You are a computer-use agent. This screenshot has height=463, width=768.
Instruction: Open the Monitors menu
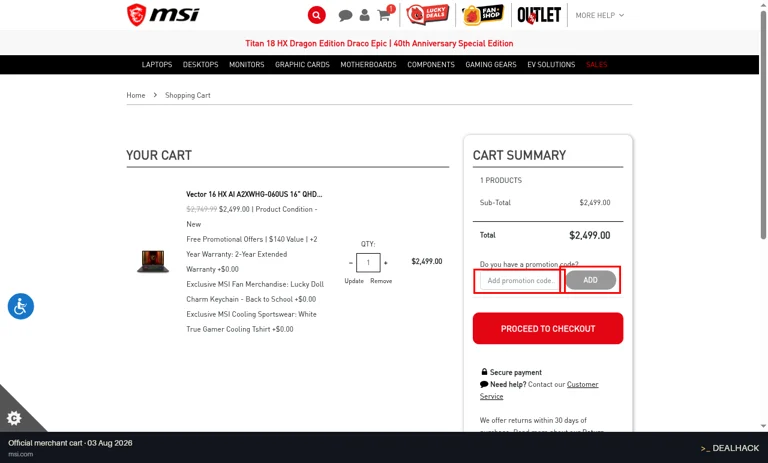coord(246,65)
